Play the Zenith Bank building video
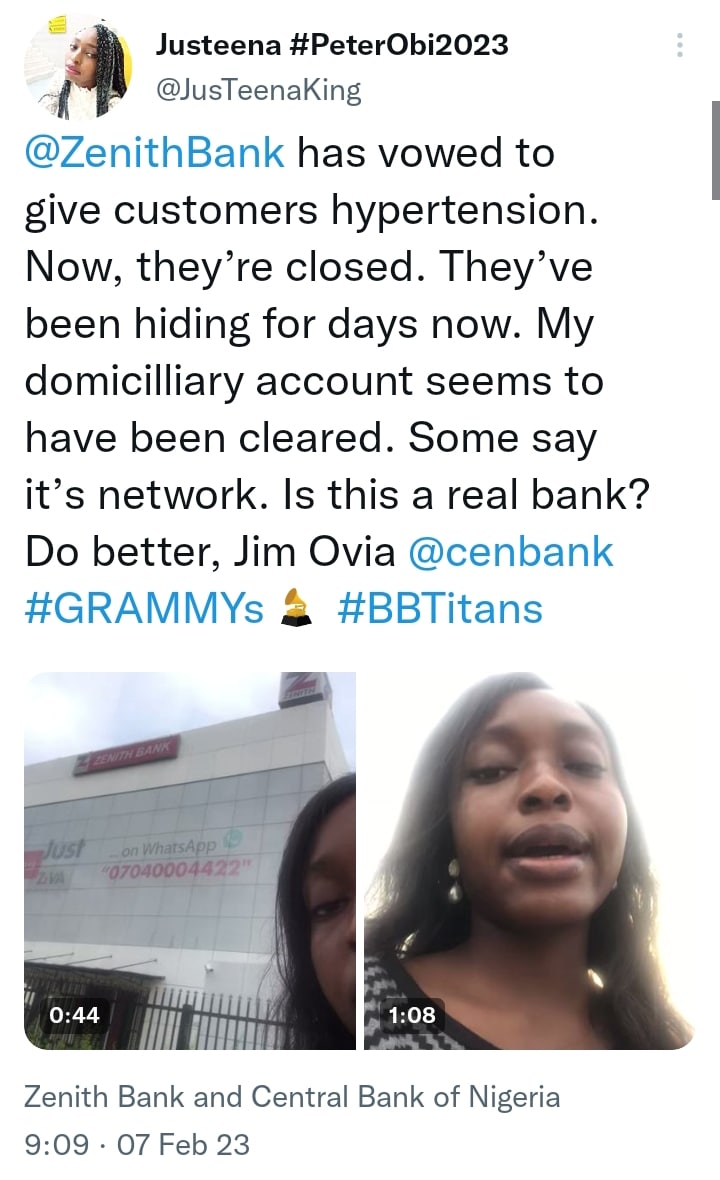Screen dimensions: 720x1180 click(x=190, y=860)
